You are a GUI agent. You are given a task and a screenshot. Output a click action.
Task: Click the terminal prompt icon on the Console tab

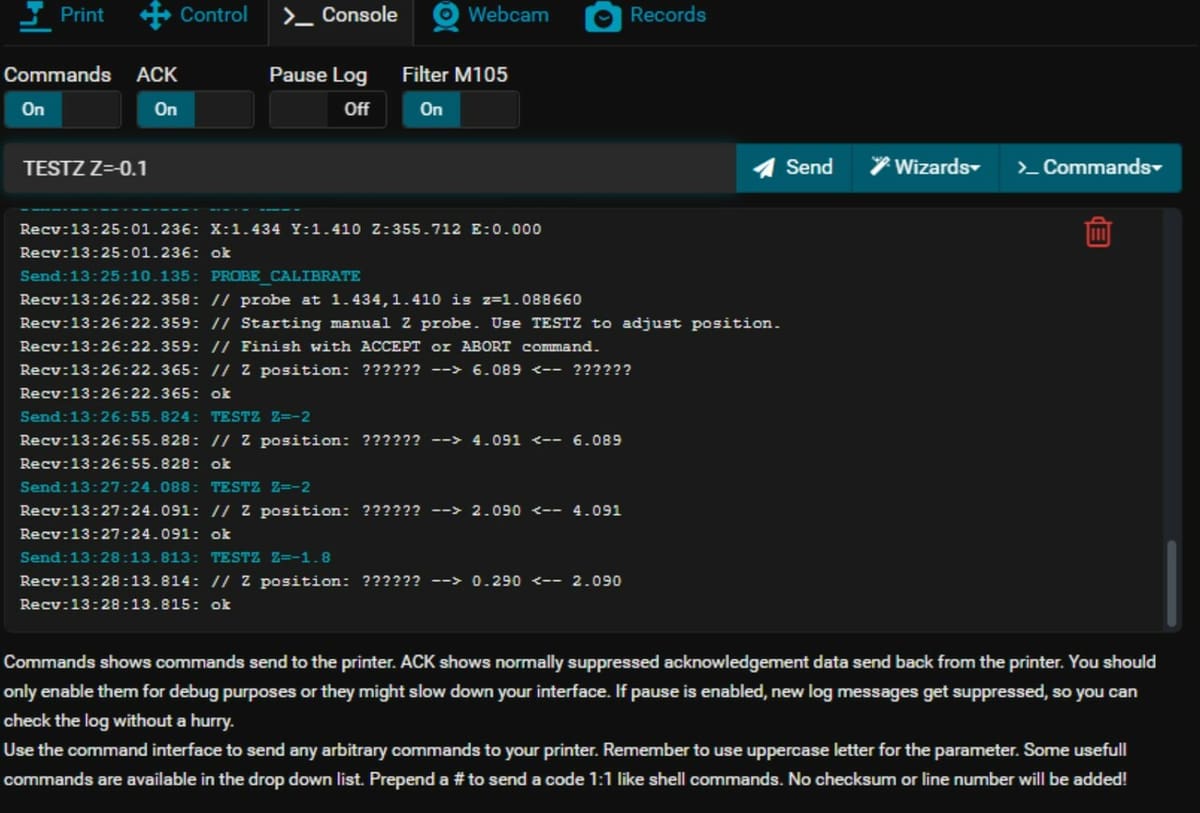click(297, 16)
